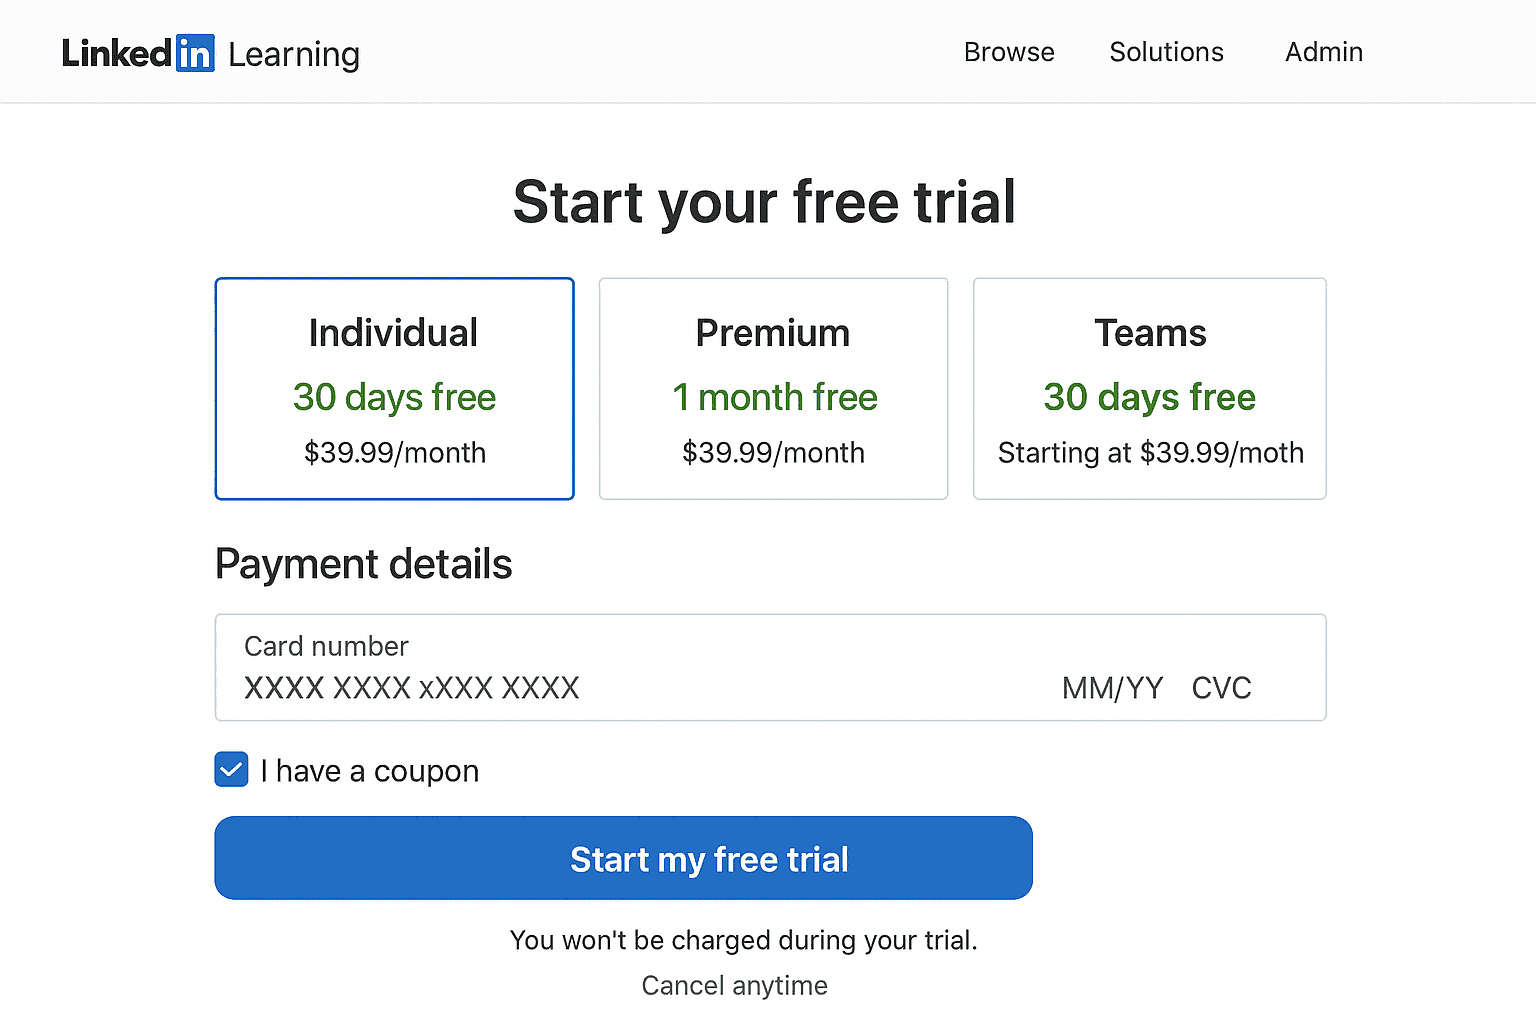This screenshot has width=1536, height=1024.
Task: Uncheck the "I have a coupon" checkbox
Action: (x=231, y=770)
